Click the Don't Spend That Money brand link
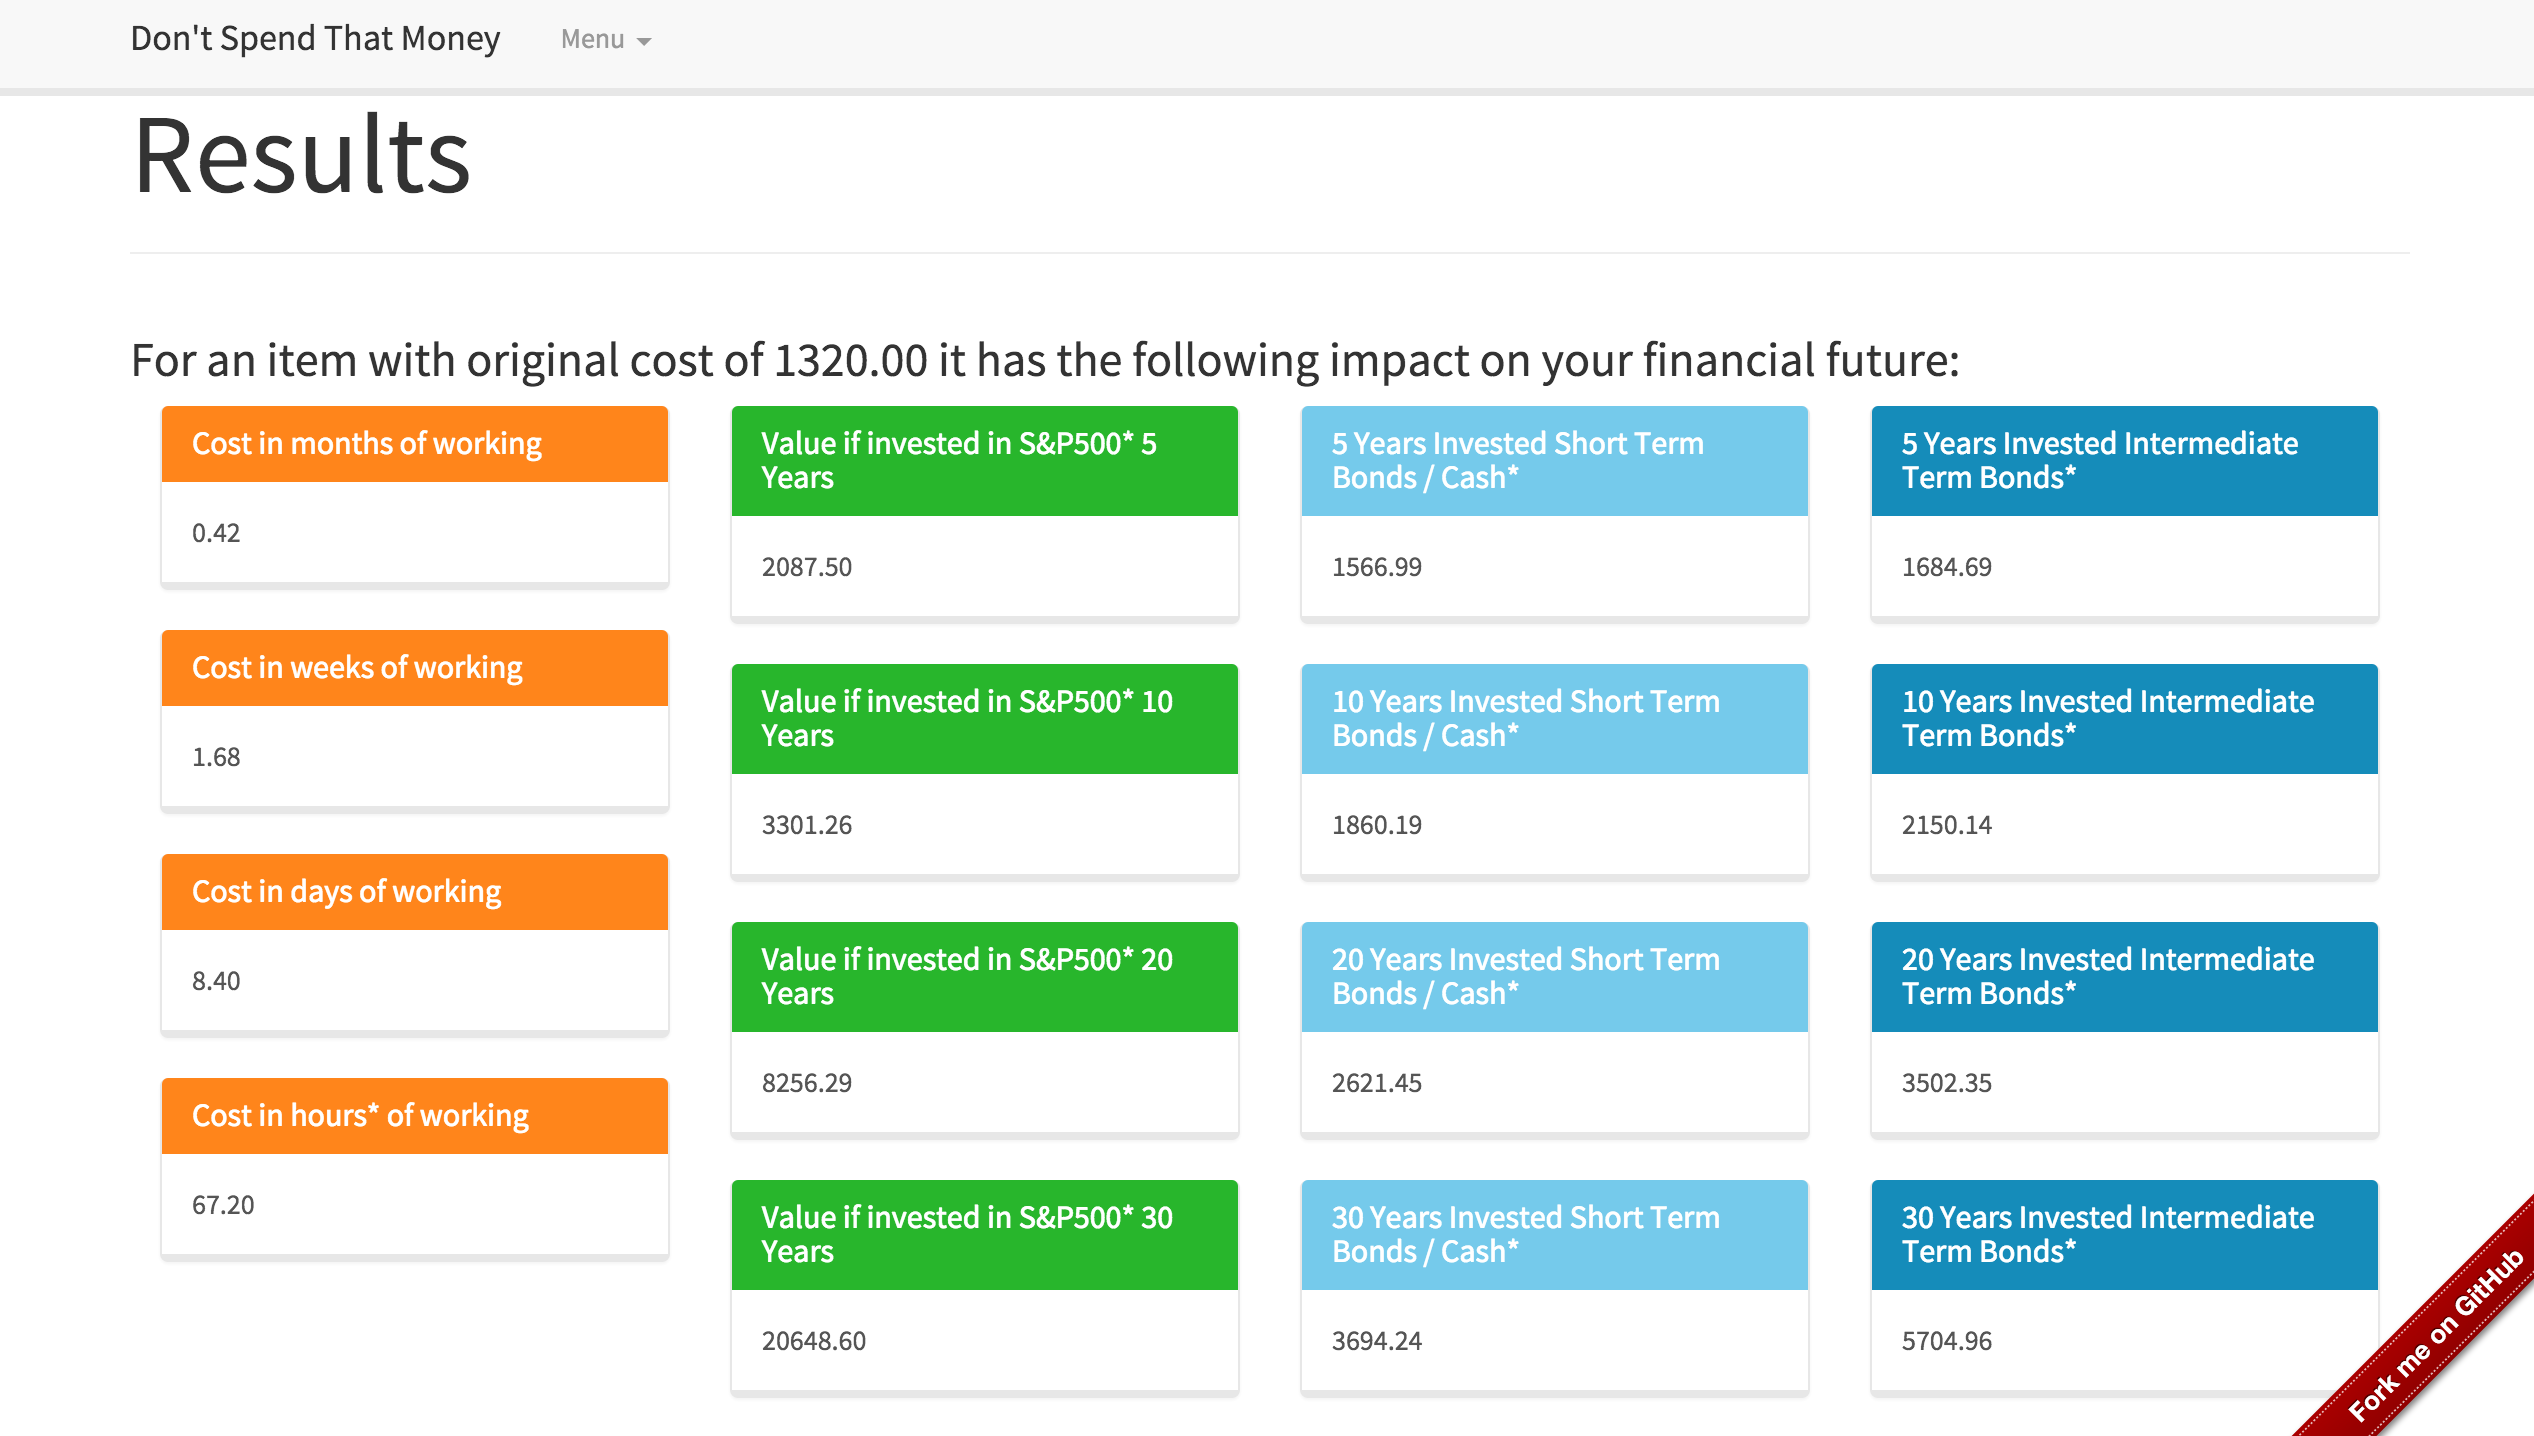This screenshot has width=2534, height=1436. coord(315,39)
